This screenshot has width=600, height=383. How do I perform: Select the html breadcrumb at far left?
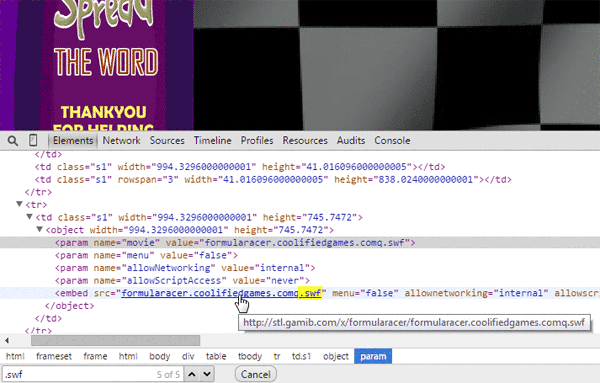point(15,356)
